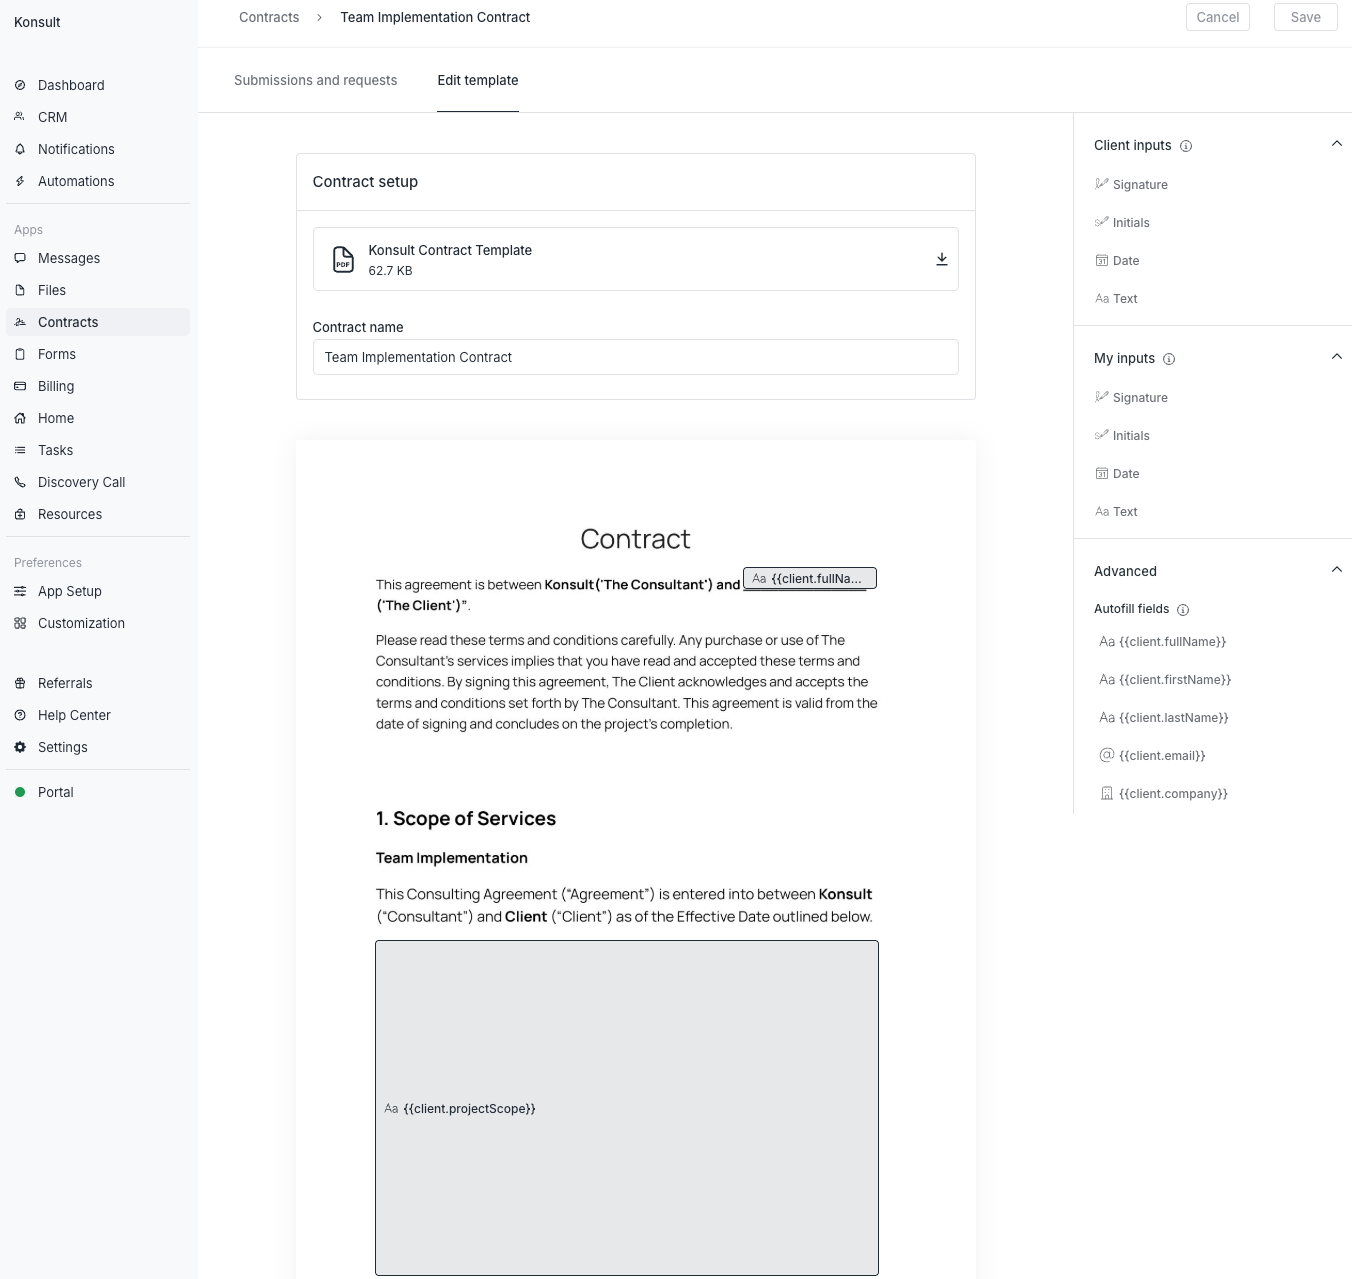Viewport: 1352px width, 1279px height.
Task: Download the Konsult Contract Template PDF
Action: point(941,258)
